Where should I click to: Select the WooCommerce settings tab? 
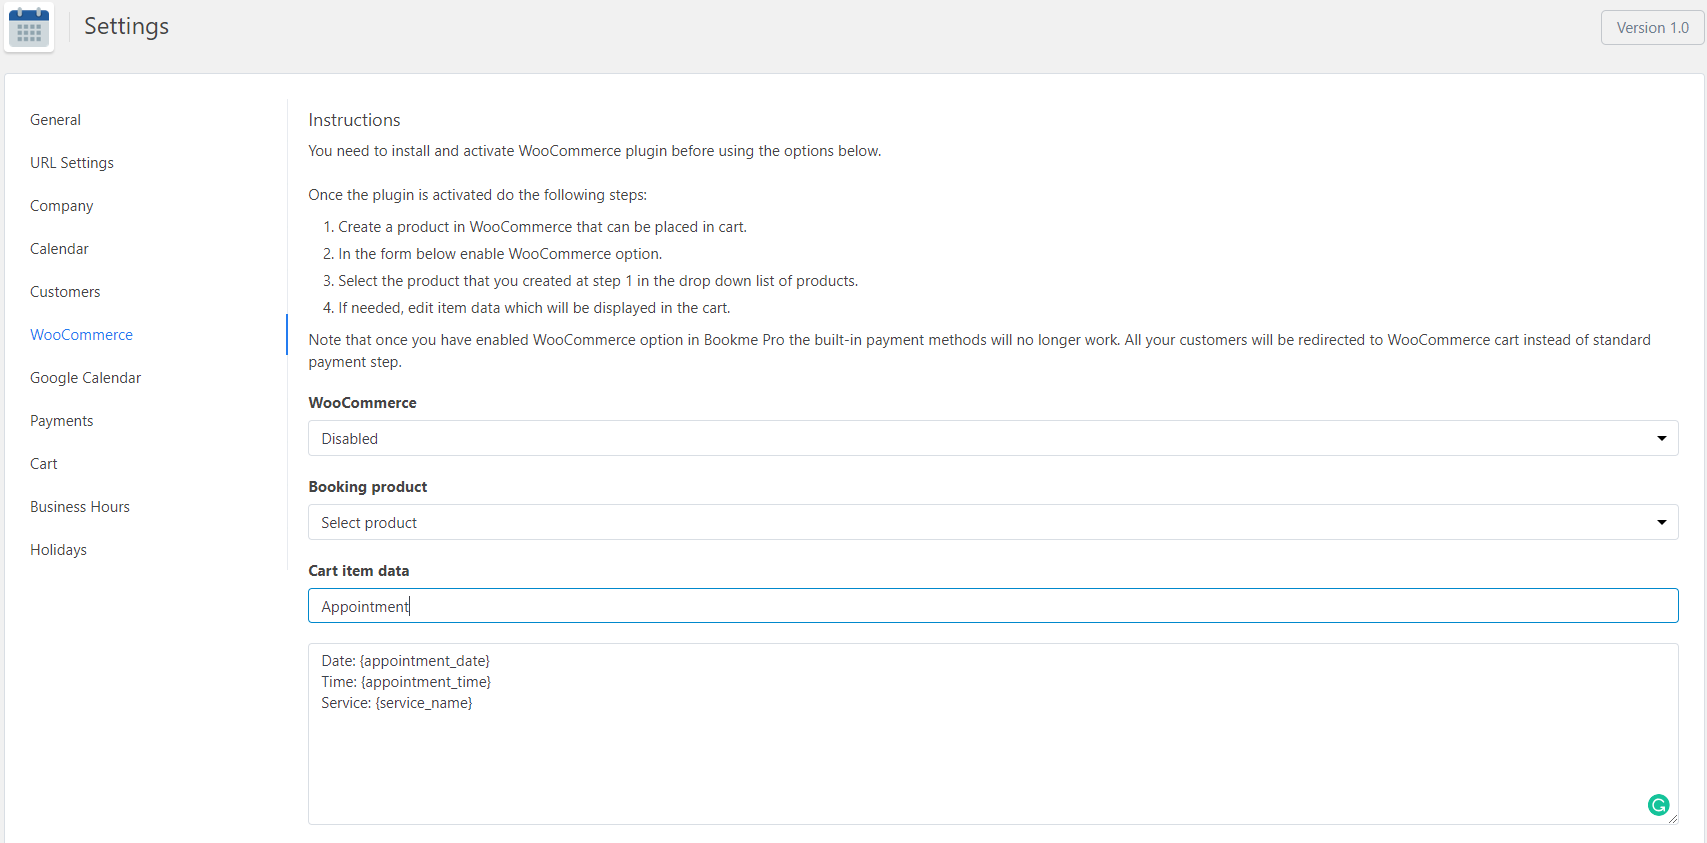click(x=81, y=335)
